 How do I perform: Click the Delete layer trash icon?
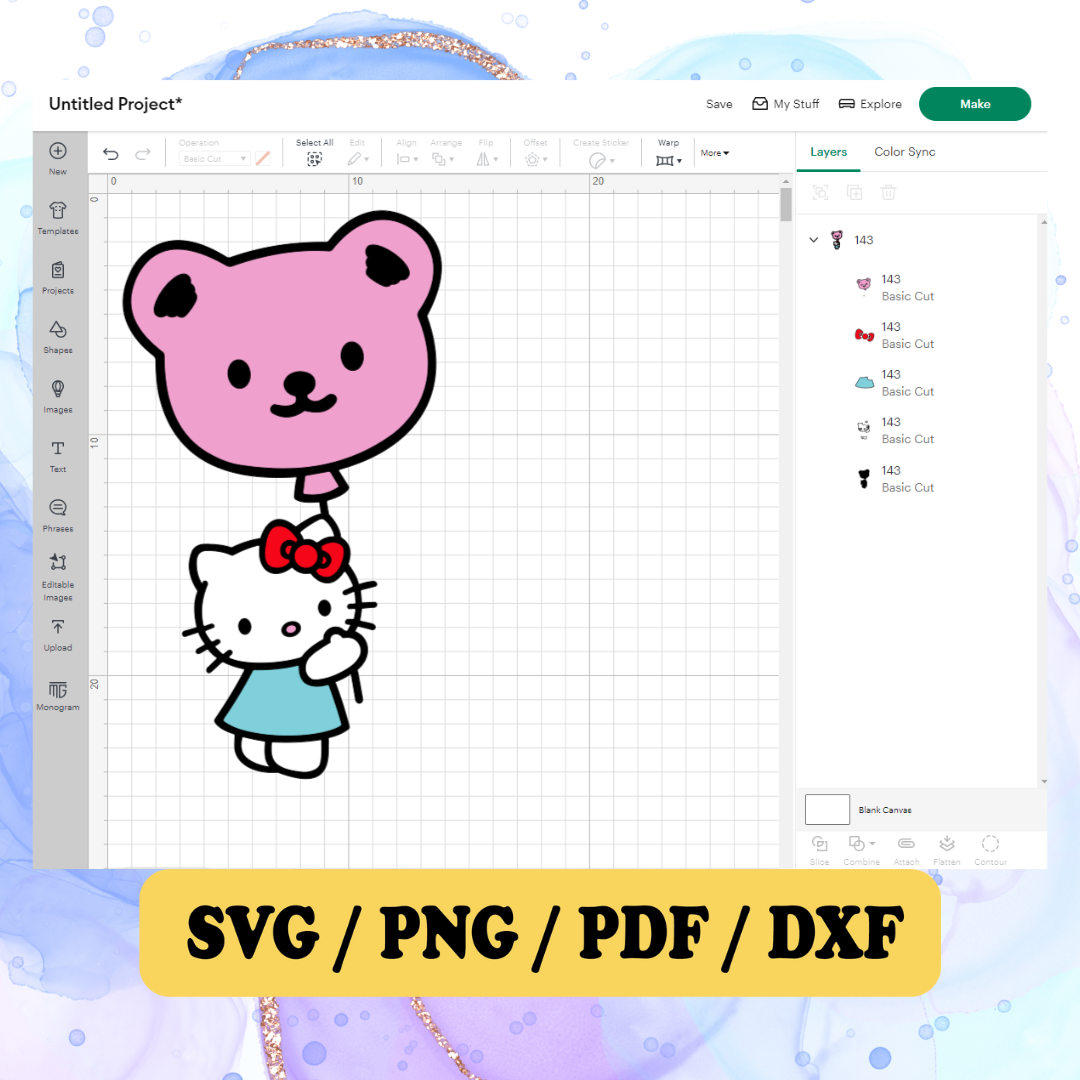click(x=889, y=192)
